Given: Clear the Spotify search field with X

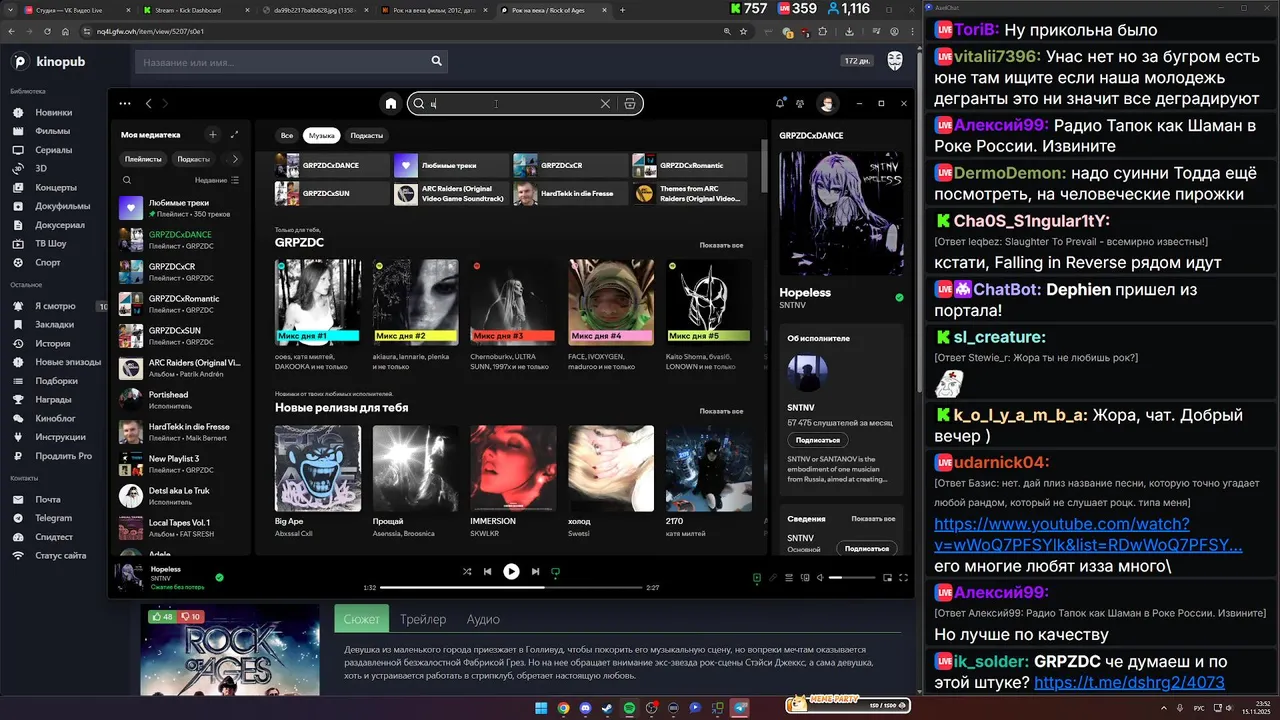Looking at the screenshot, I should 605,104.
